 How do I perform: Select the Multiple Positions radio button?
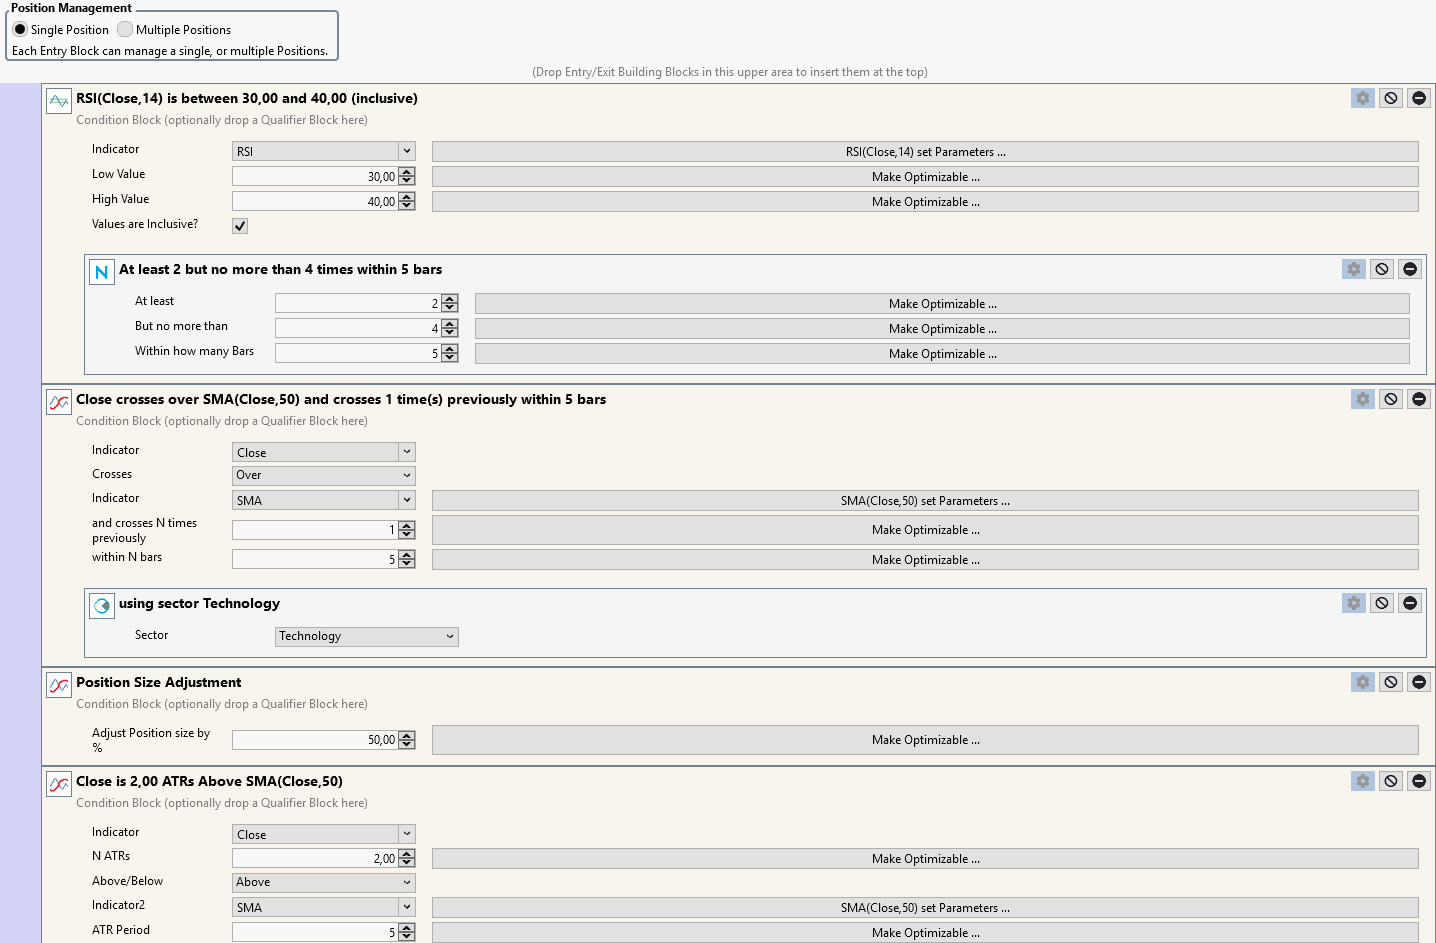tap(125, 30)
